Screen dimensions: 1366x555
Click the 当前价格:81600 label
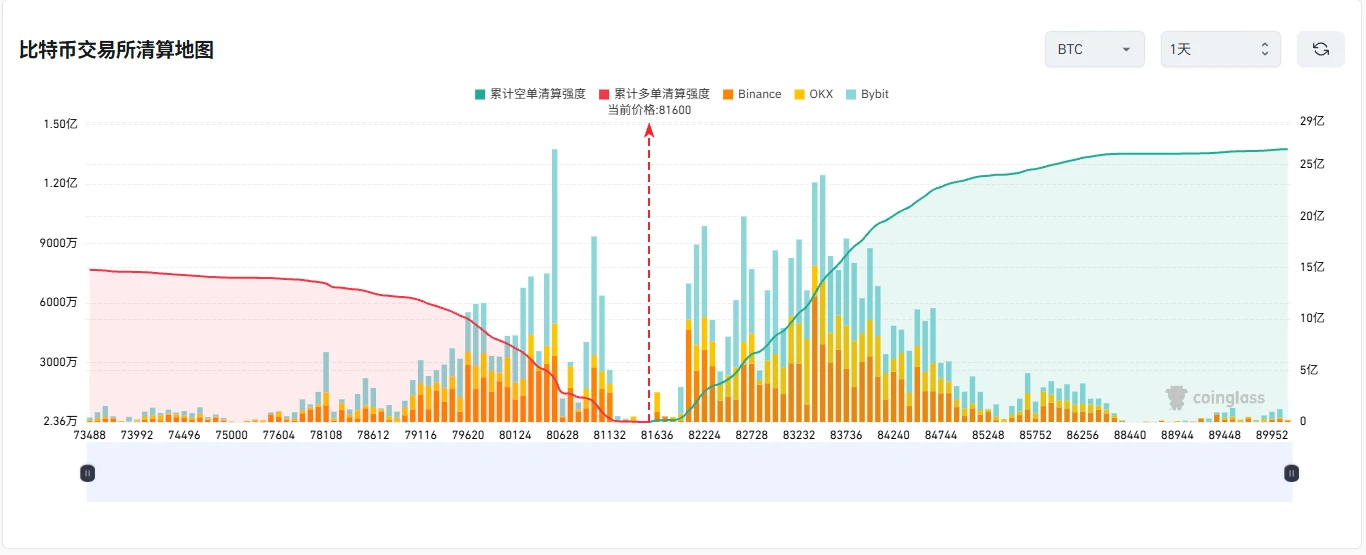tap(649, 110)
